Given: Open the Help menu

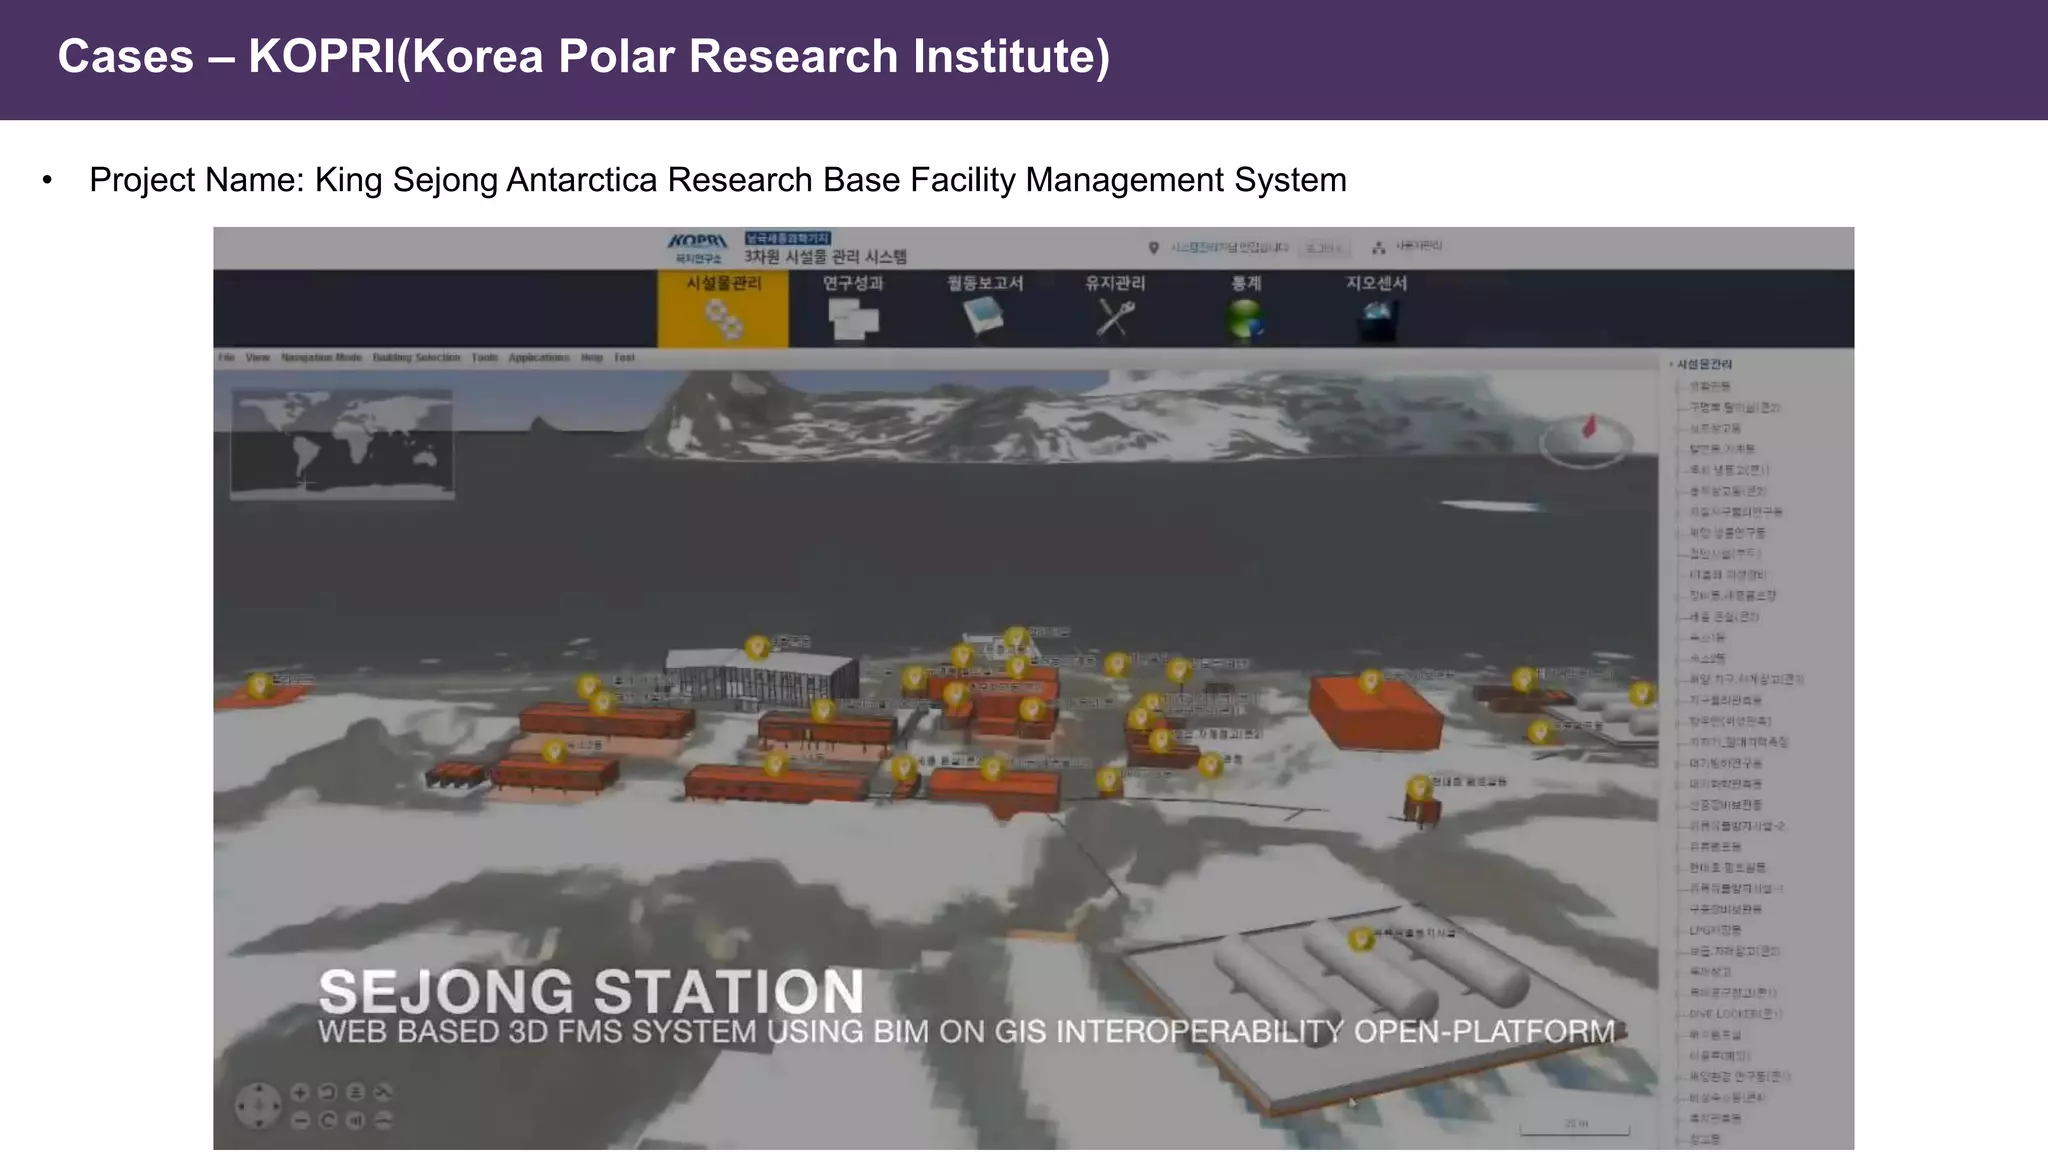Looking at the screenshot, I should click(592, 357).
